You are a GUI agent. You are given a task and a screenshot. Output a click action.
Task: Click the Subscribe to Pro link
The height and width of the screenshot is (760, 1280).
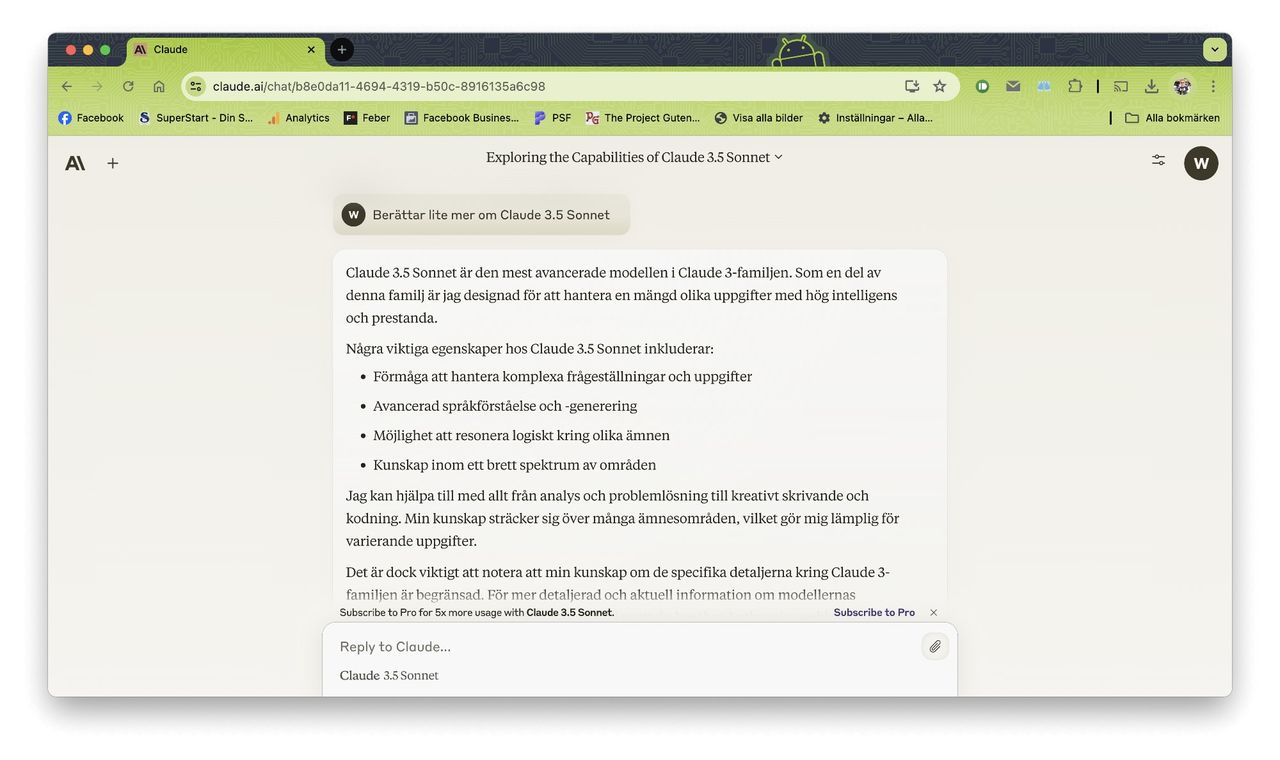tap(874, 613)
